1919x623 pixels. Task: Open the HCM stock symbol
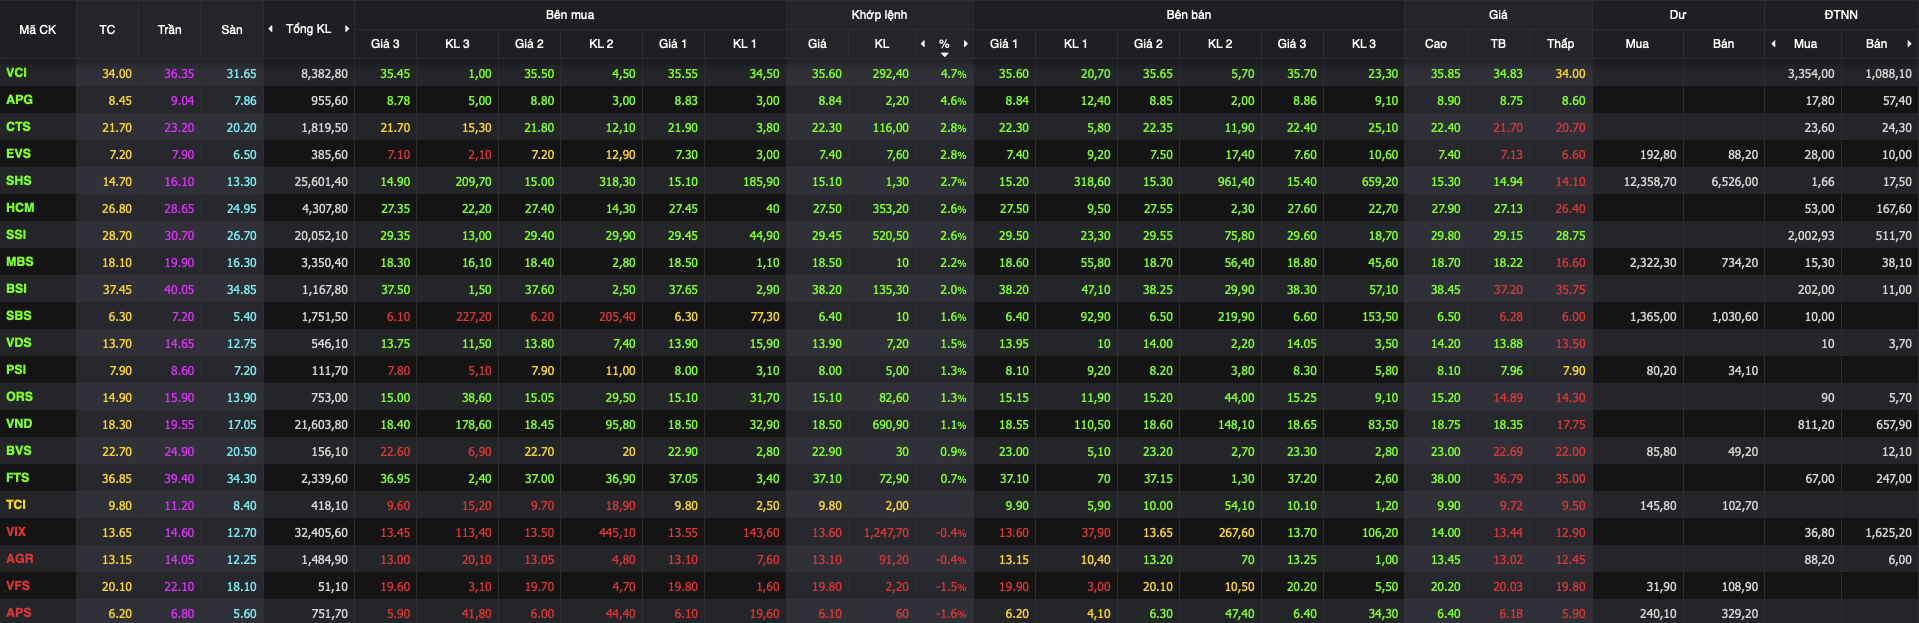click(20, 208)
